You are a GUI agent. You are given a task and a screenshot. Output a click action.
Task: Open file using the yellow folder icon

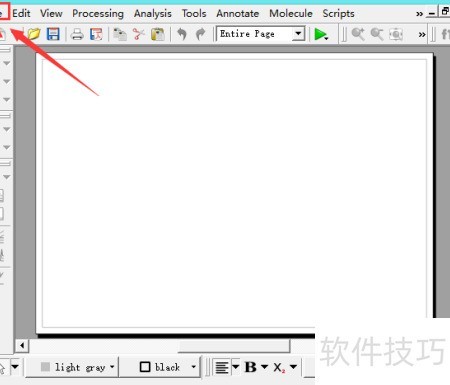click(x=34, y=34)
